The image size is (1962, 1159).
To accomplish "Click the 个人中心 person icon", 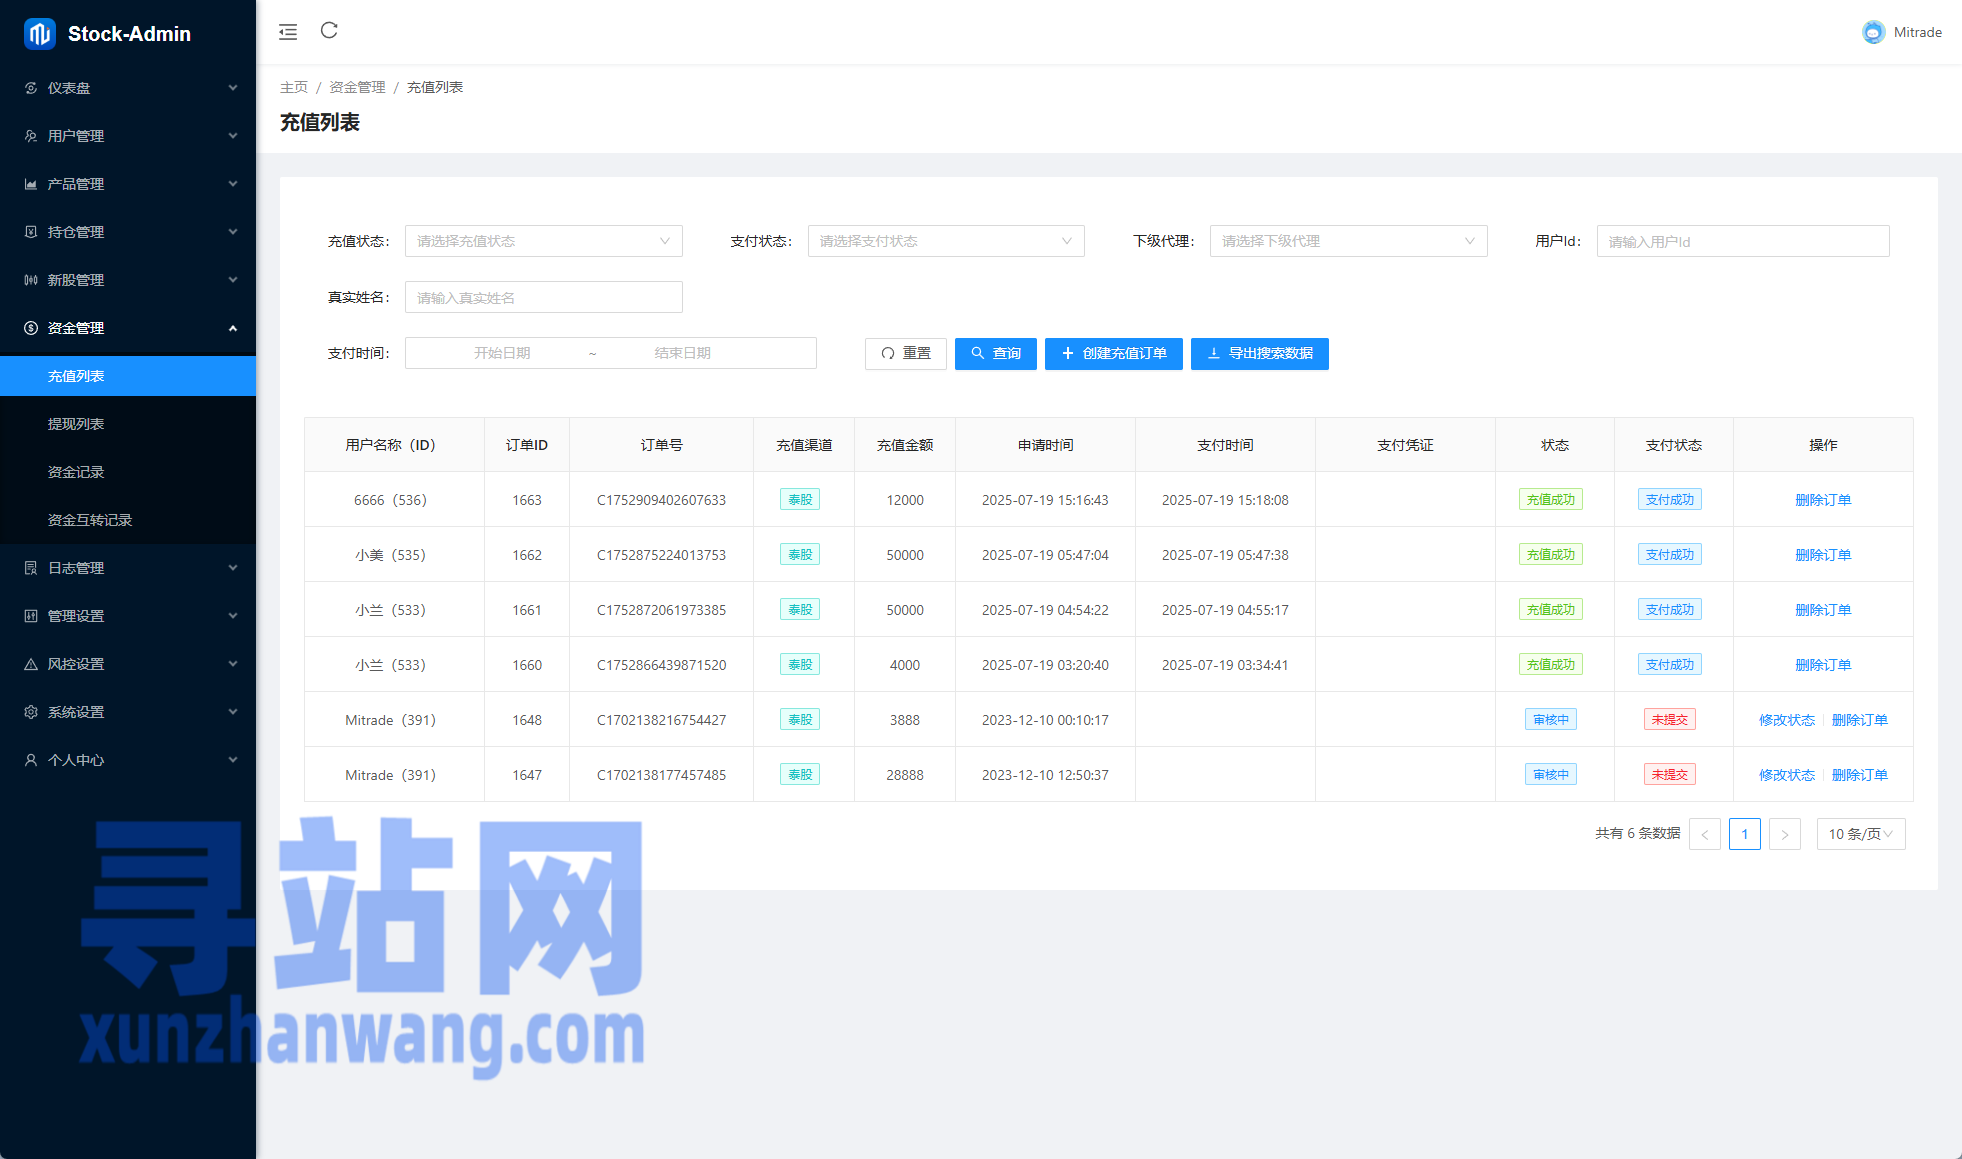I will (x=31, y=760).
